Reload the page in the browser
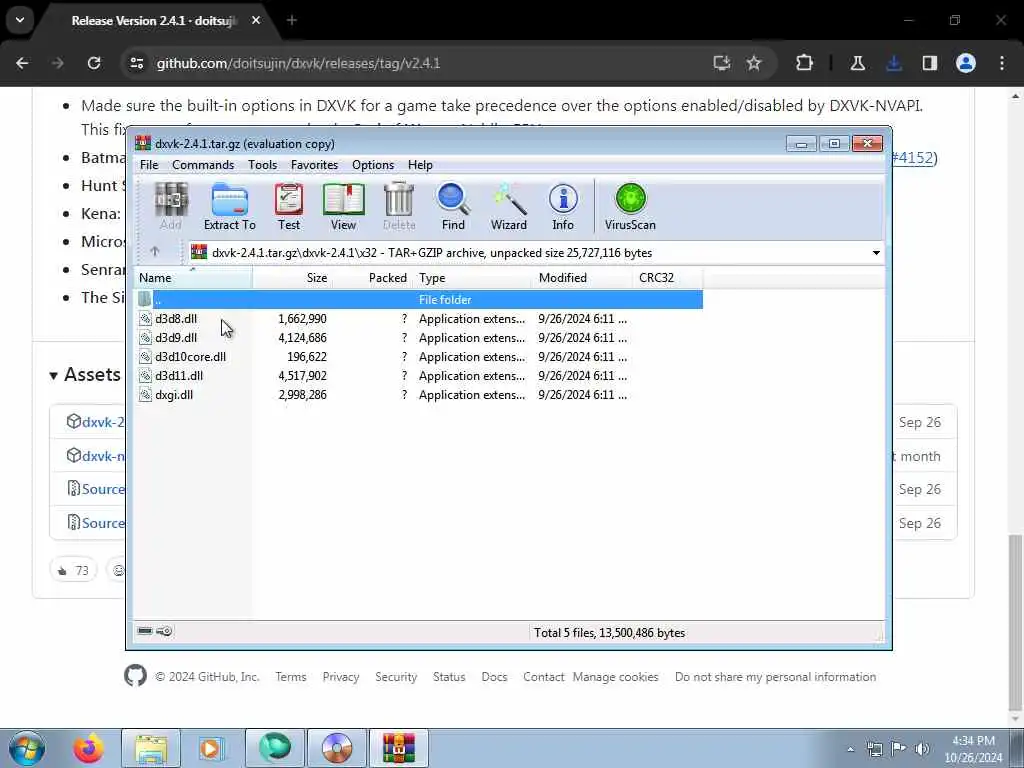1024x768 pixels. (94, 63)
